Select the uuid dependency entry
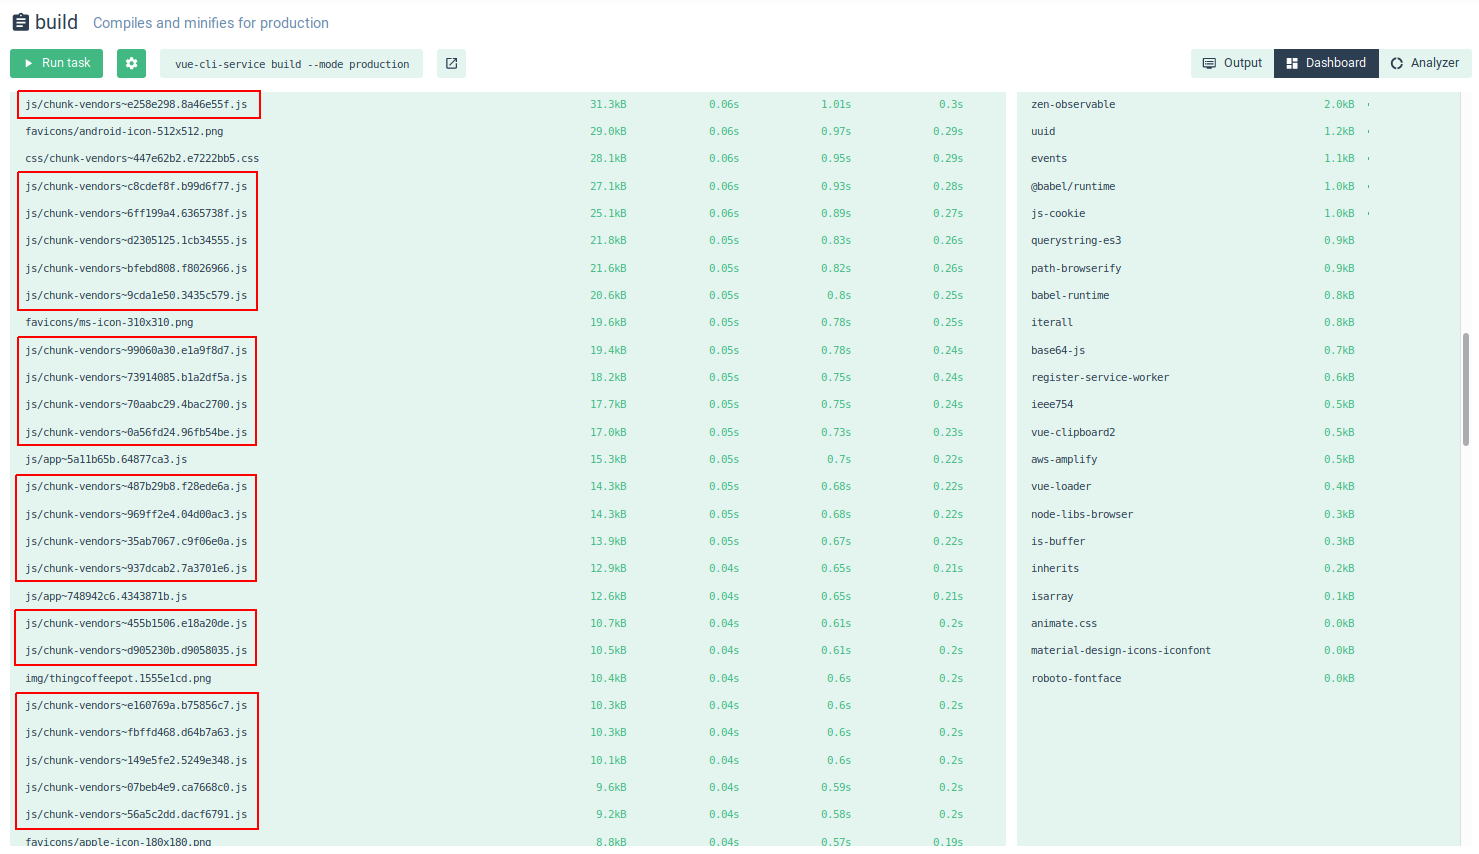This screenshot has height=854, width=1479. point(1043,131)
